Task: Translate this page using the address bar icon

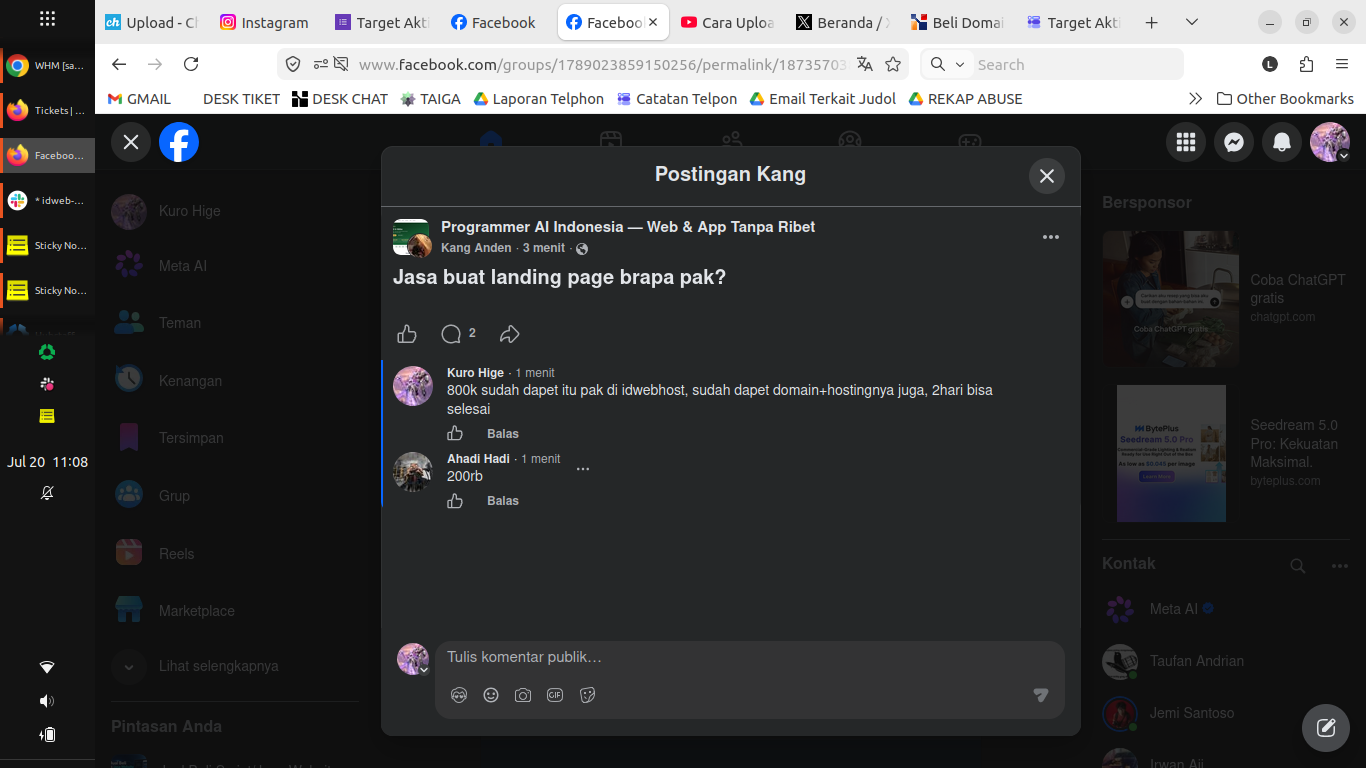Action: click(865, 64)
